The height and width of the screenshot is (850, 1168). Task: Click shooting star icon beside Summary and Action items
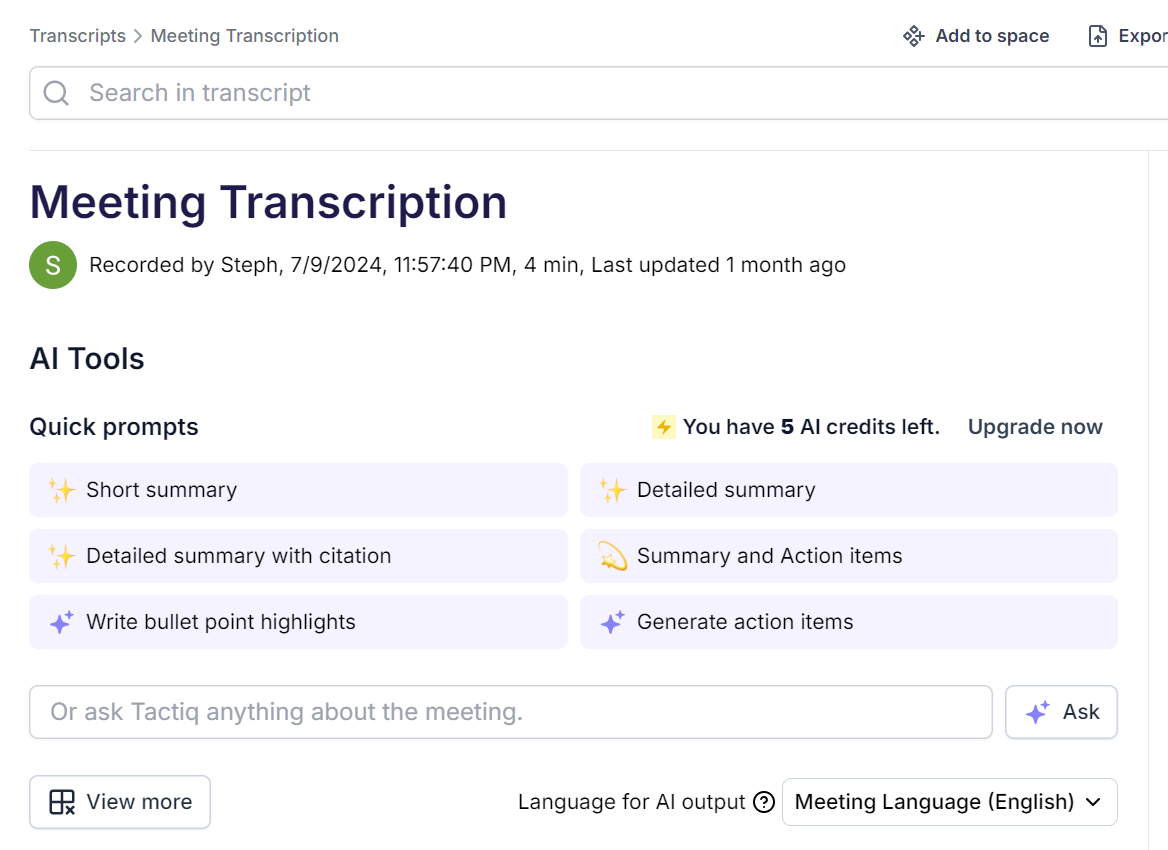point(612,556)
